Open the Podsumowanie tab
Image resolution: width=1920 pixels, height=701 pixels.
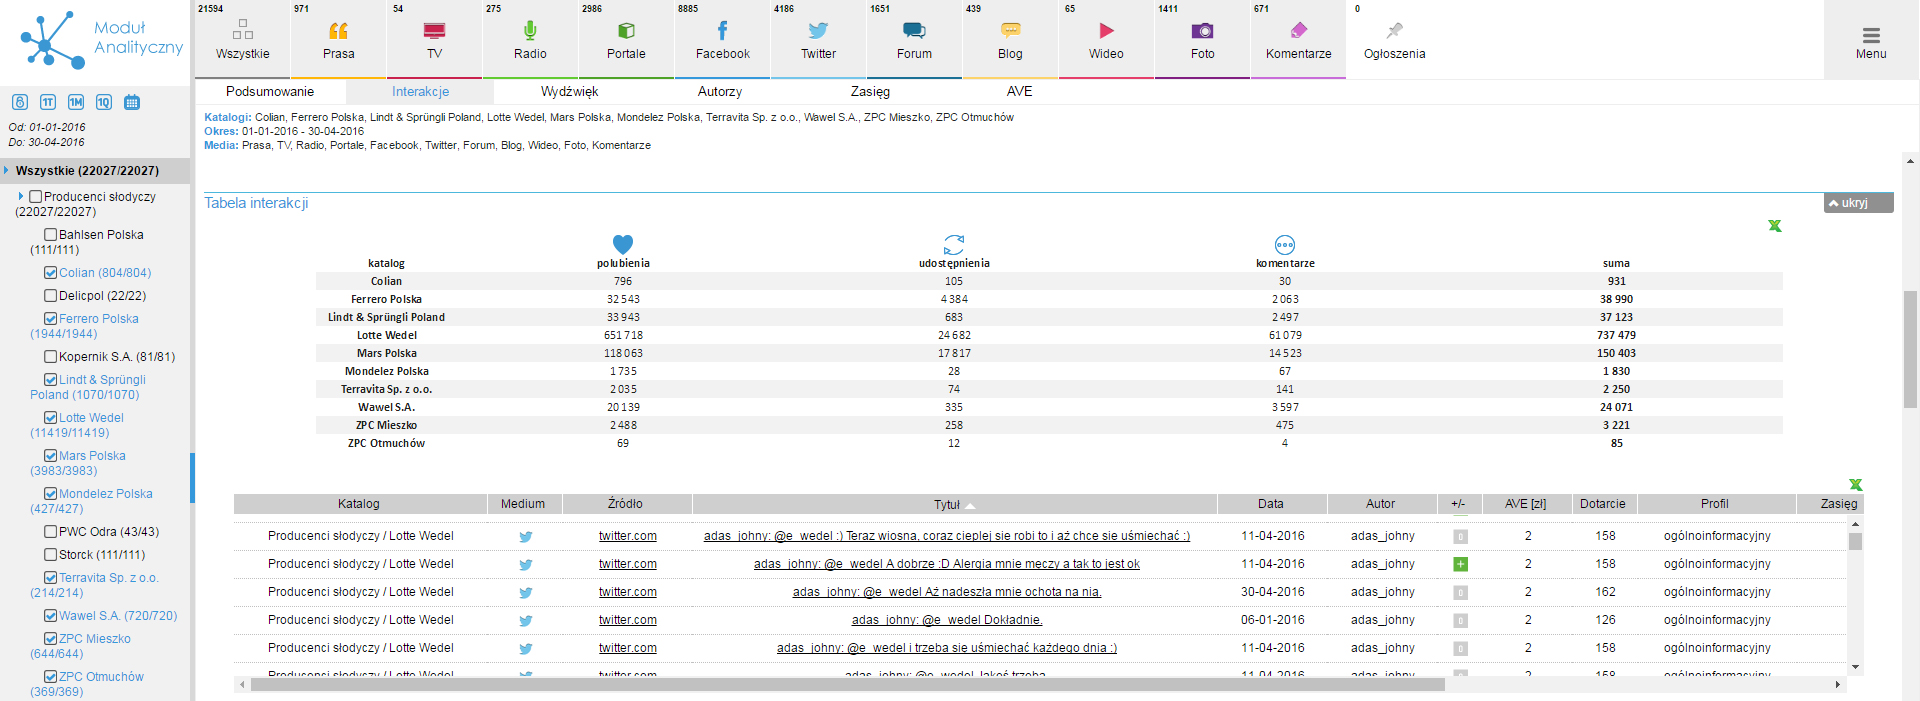click(270, 91)
